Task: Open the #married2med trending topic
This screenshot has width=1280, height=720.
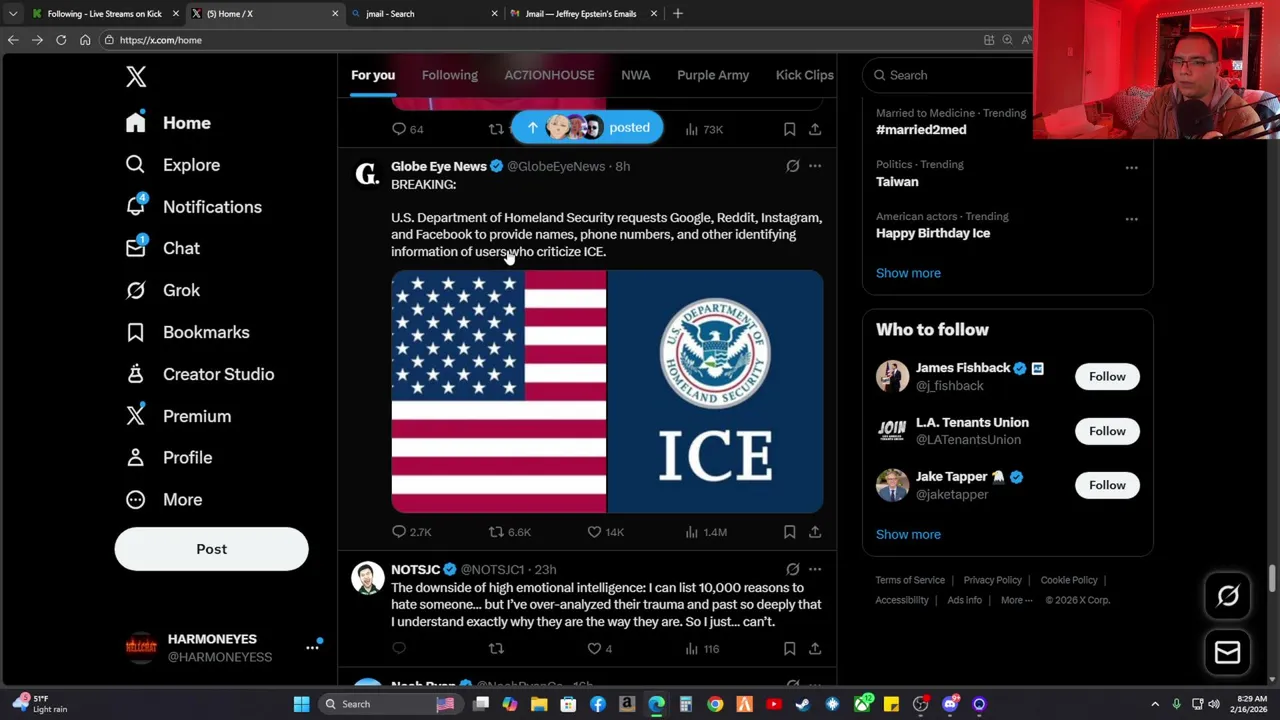Action: [x=921, y=130]
